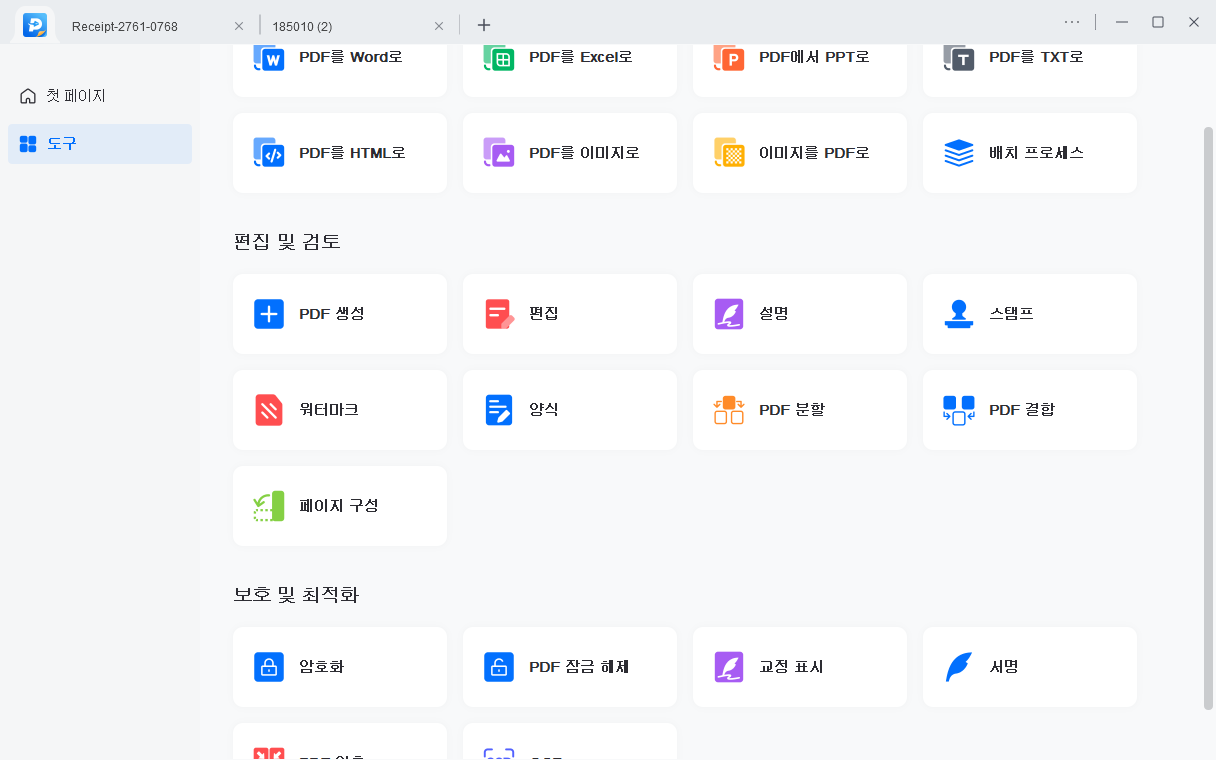Open the PDF를 Word로 conversion tool
Image resolution: width=1216 pixels, height=760 pixels.
click(340, 57)
